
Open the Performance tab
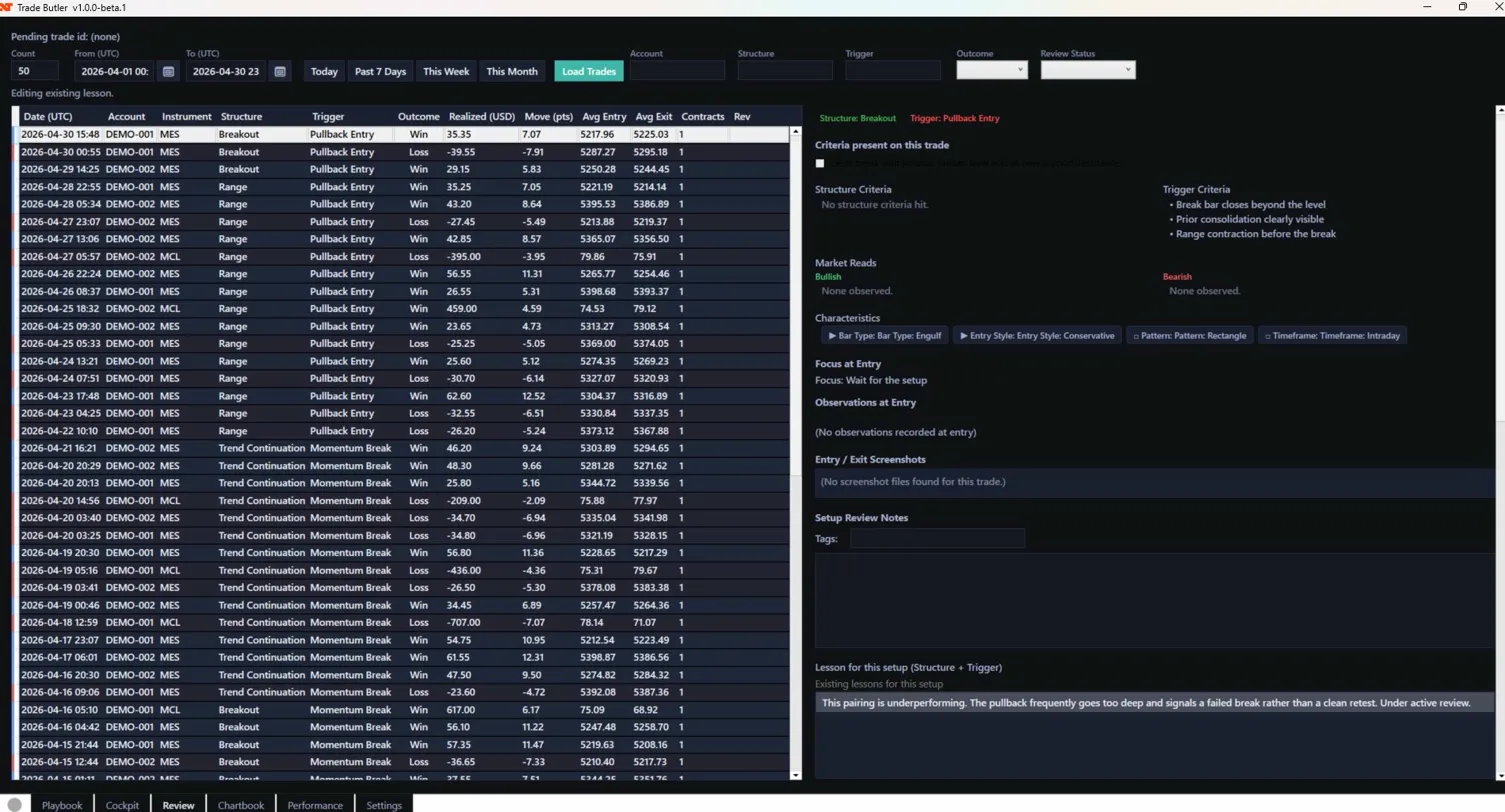pyautogui.click(x=315, y=805)
